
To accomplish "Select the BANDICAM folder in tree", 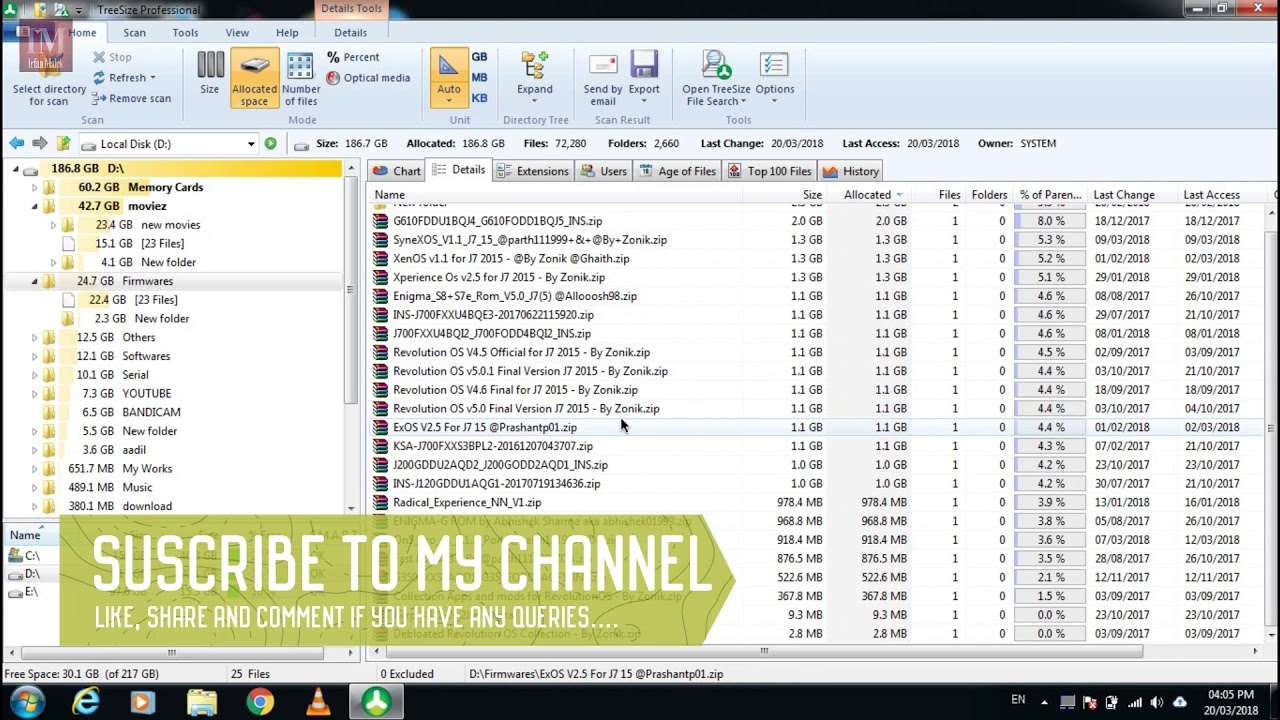I will tap(151, 412).
